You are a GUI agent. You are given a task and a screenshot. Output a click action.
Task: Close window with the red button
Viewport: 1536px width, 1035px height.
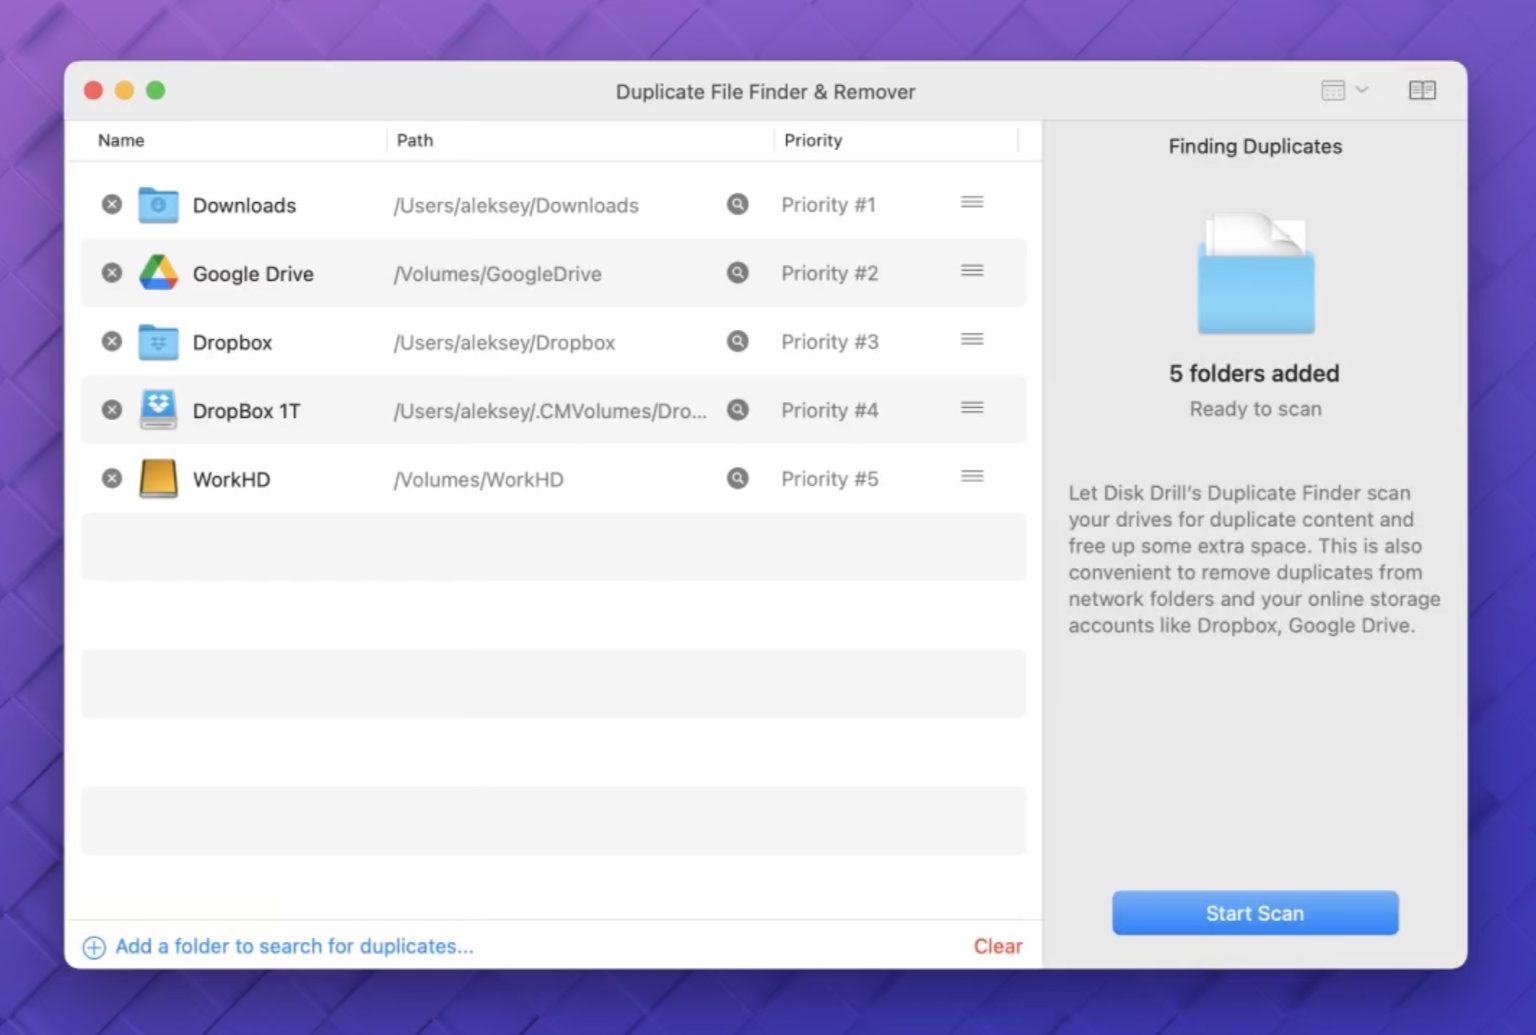coord(94,91)
